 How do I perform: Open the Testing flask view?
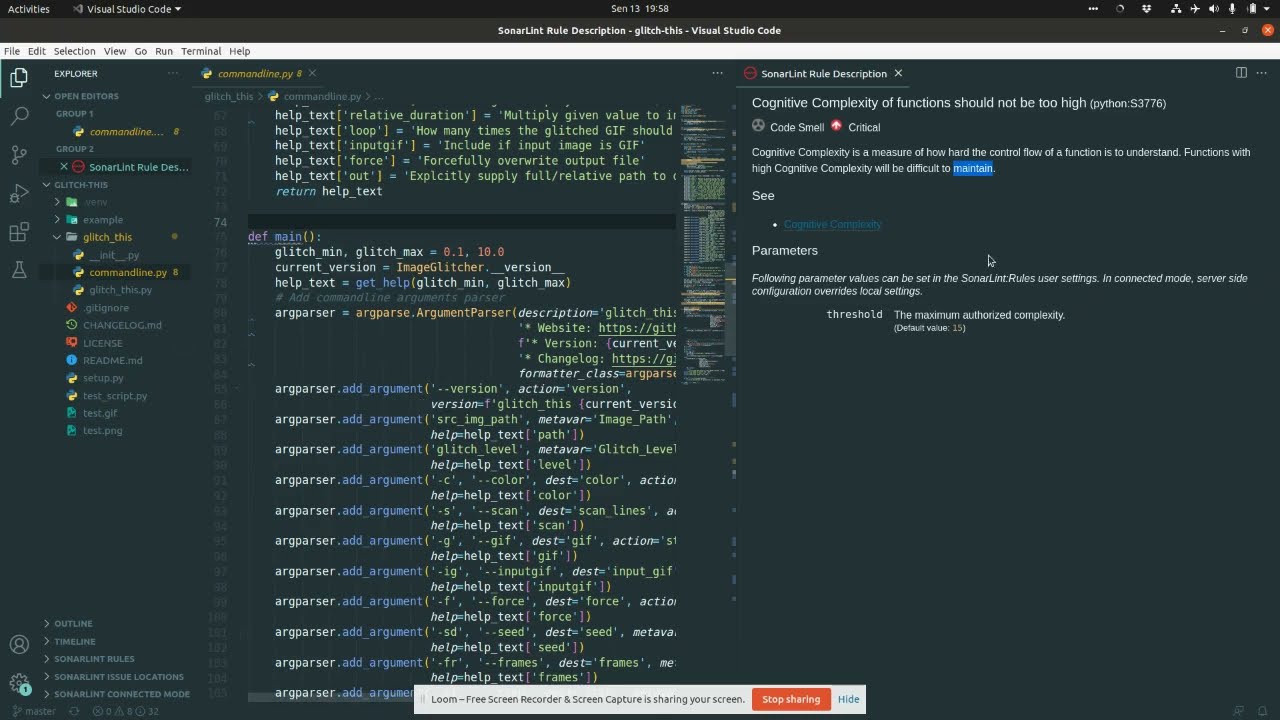click(x=19, y=270)
